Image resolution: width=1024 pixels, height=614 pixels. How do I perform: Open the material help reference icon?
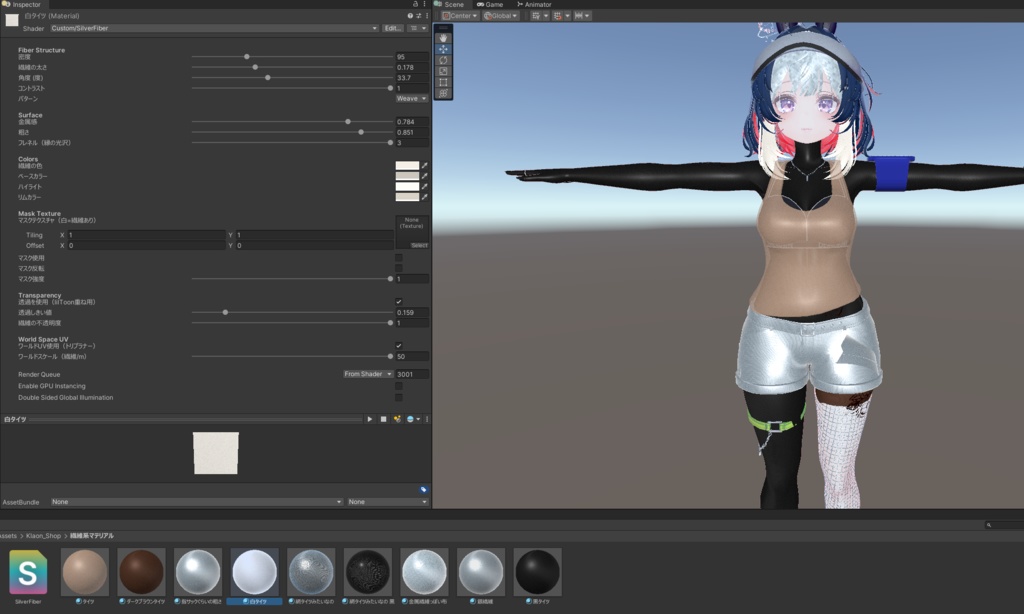410,16
